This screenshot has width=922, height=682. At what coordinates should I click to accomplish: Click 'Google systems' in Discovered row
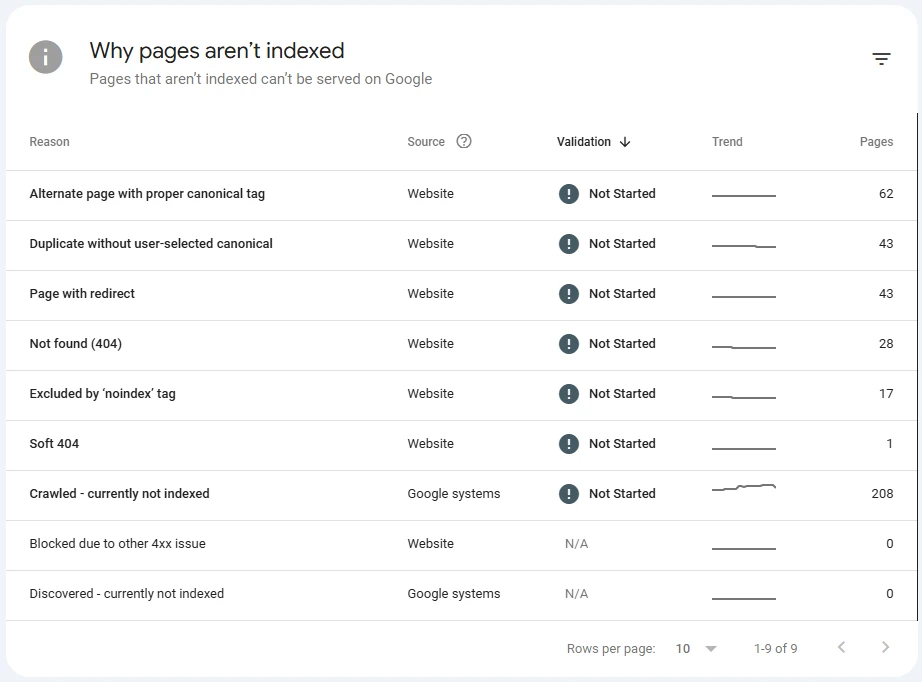click(x=453, y=594)
